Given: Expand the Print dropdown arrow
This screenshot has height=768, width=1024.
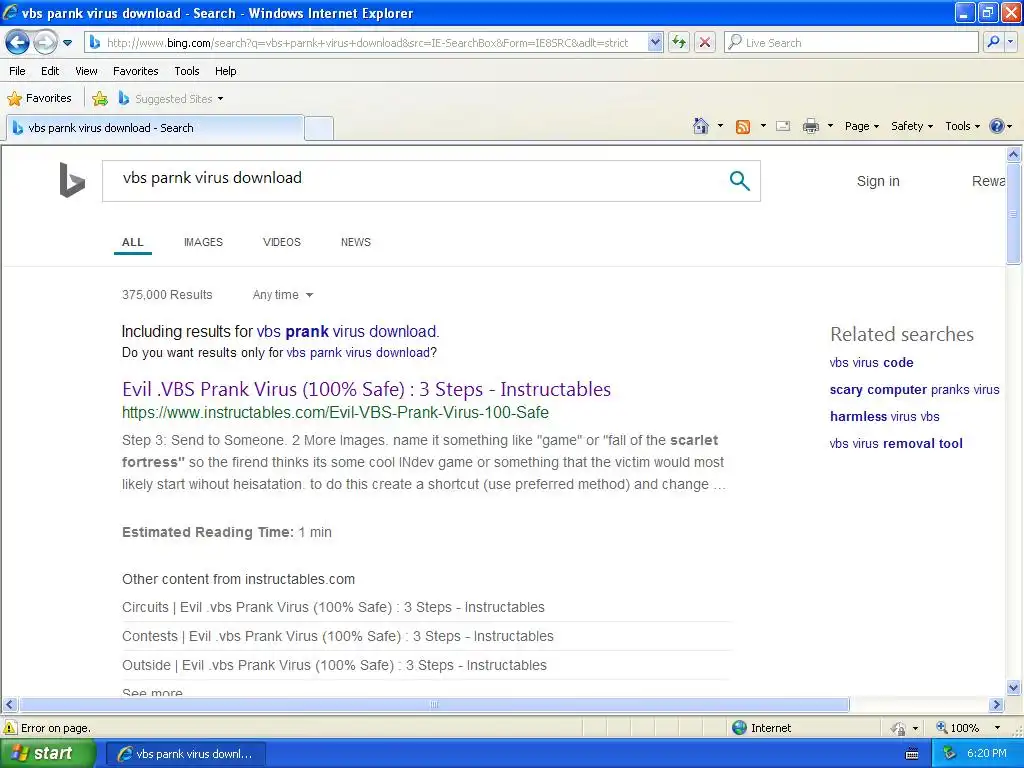Looking at the screenshot, I should click(830, 126).
